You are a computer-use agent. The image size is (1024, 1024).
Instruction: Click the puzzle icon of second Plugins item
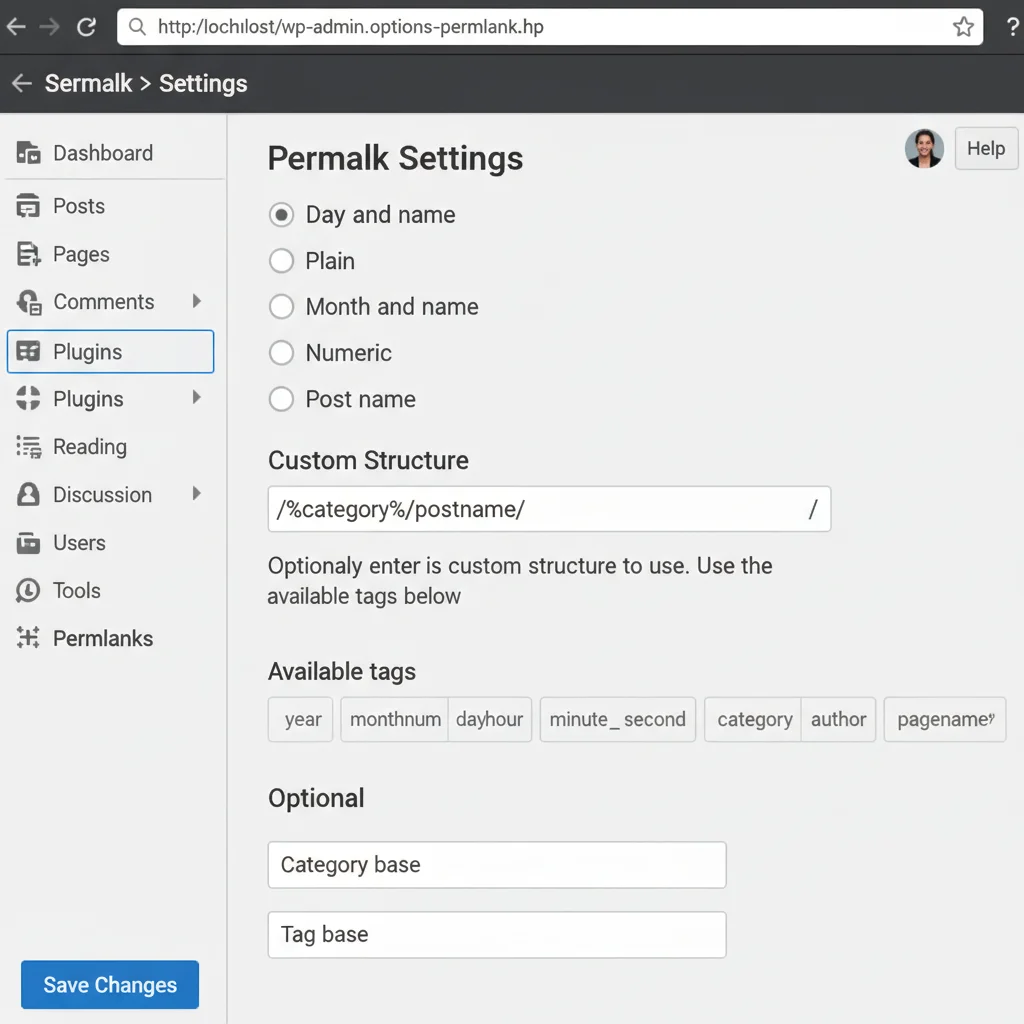click(28, 398)
